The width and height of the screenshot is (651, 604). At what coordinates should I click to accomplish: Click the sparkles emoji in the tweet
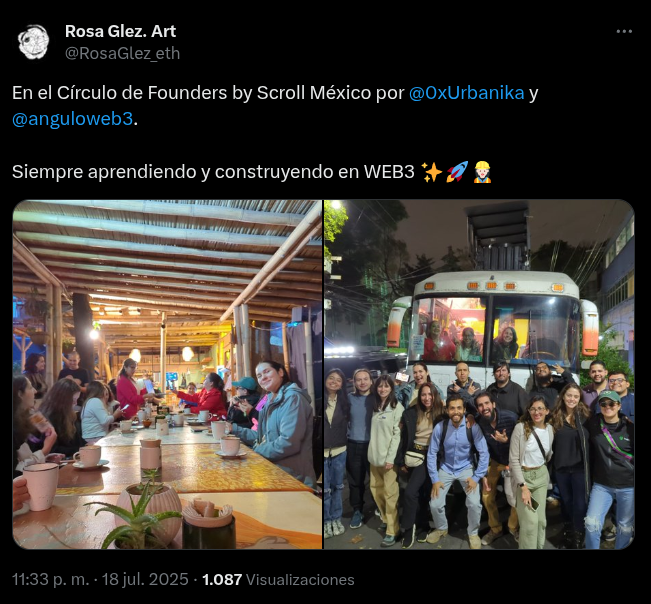click(x=432, y=172)
